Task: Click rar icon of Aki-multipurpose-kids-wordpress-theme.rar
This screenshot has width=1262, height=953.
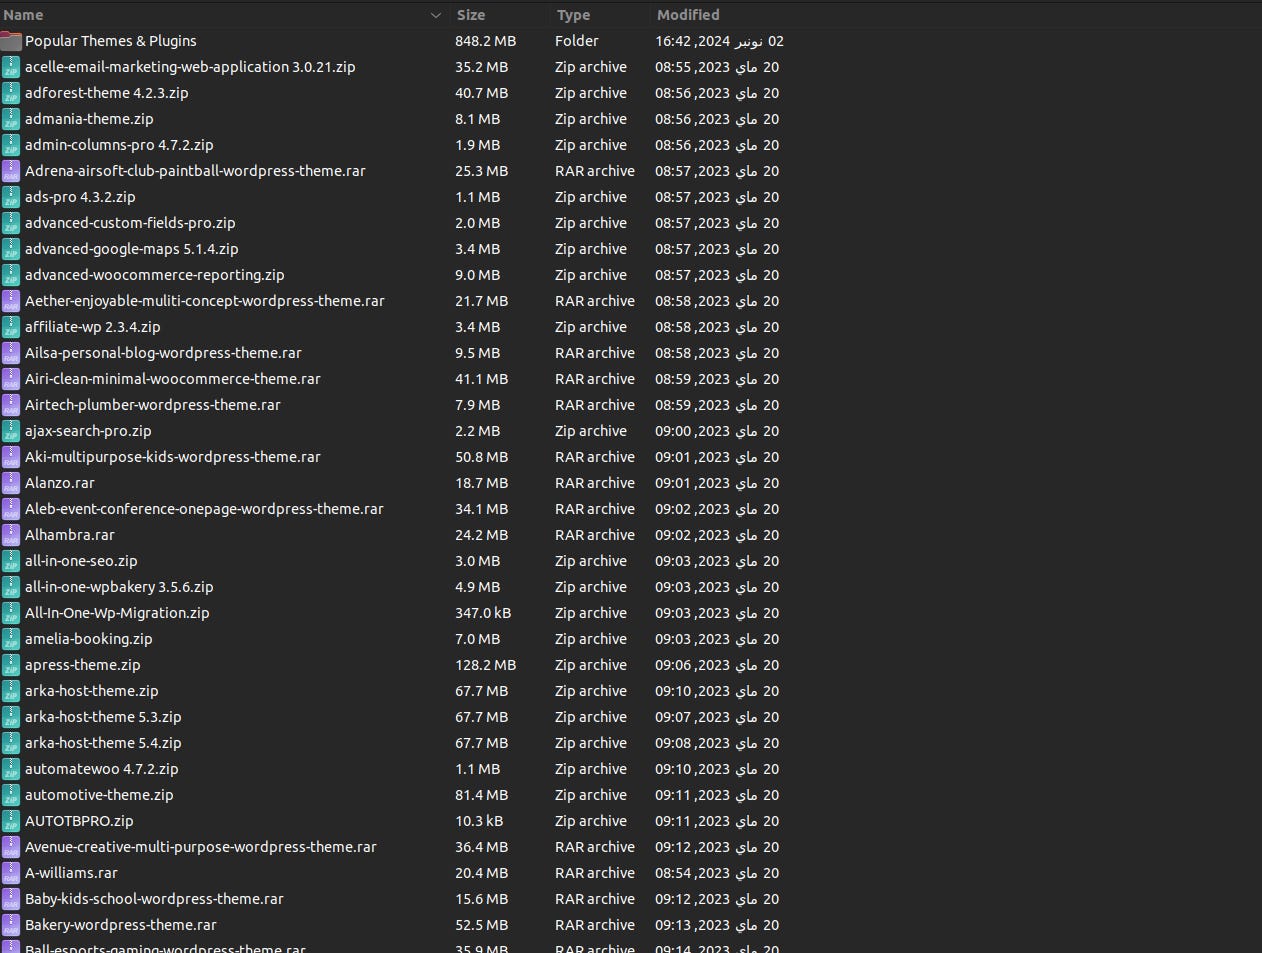Action: [11, 457]
